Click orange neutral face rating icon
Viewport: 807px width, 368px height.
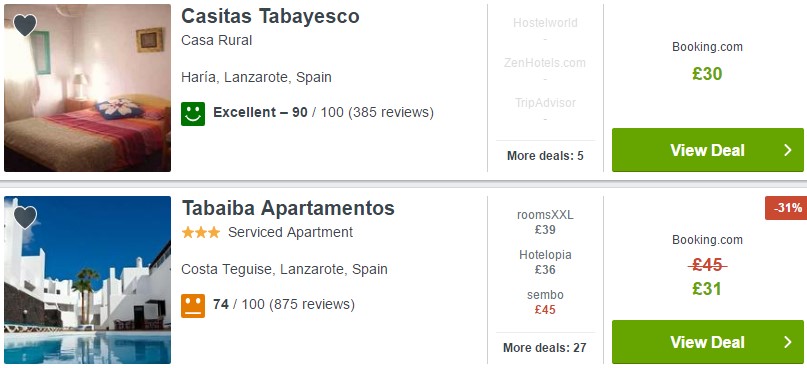[x=193, y=306]
